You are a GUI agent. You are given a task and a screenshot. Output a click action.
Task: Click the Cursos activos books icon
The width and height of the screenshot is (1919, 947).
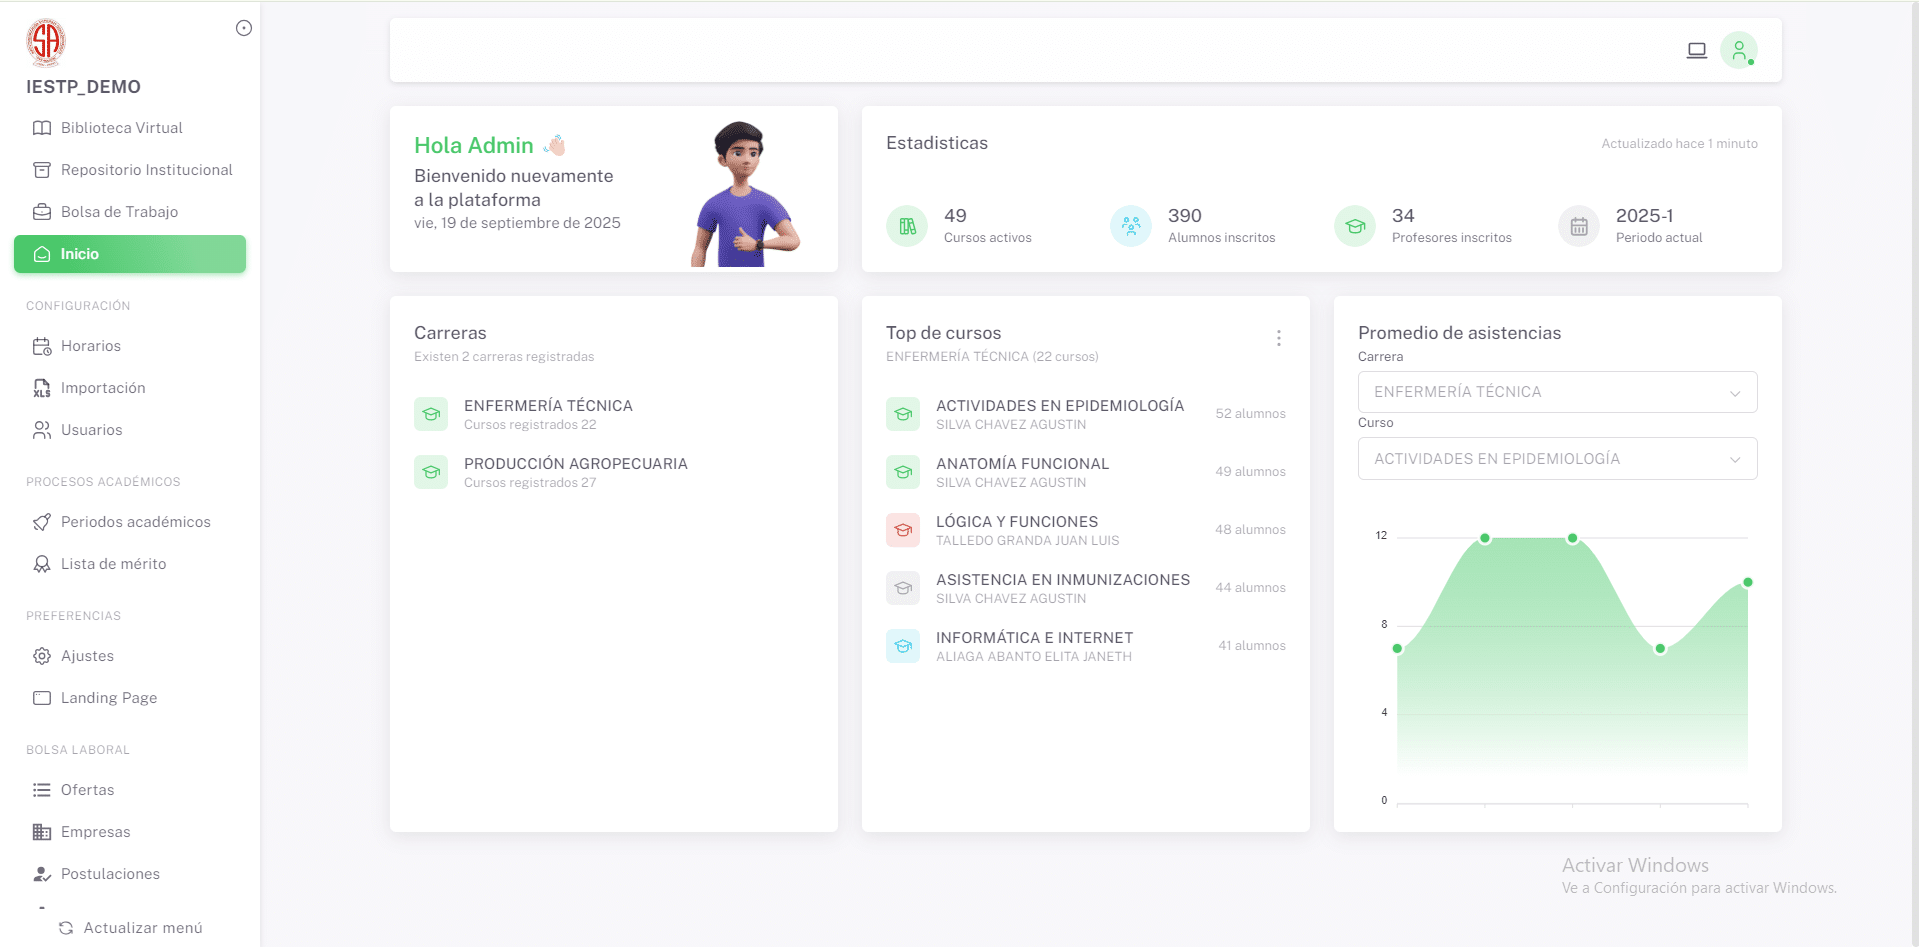[907, 226]
